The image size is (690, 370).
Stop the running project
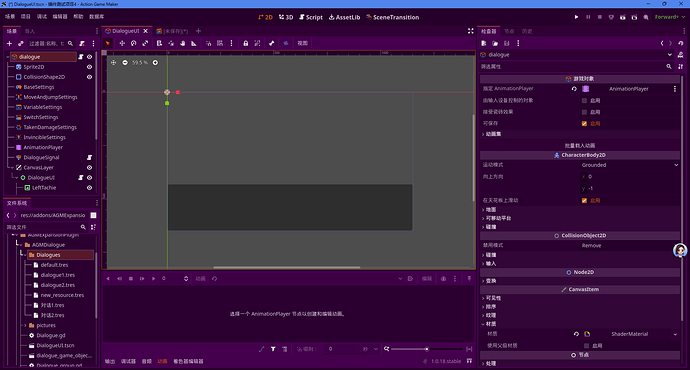coord(599,17)
